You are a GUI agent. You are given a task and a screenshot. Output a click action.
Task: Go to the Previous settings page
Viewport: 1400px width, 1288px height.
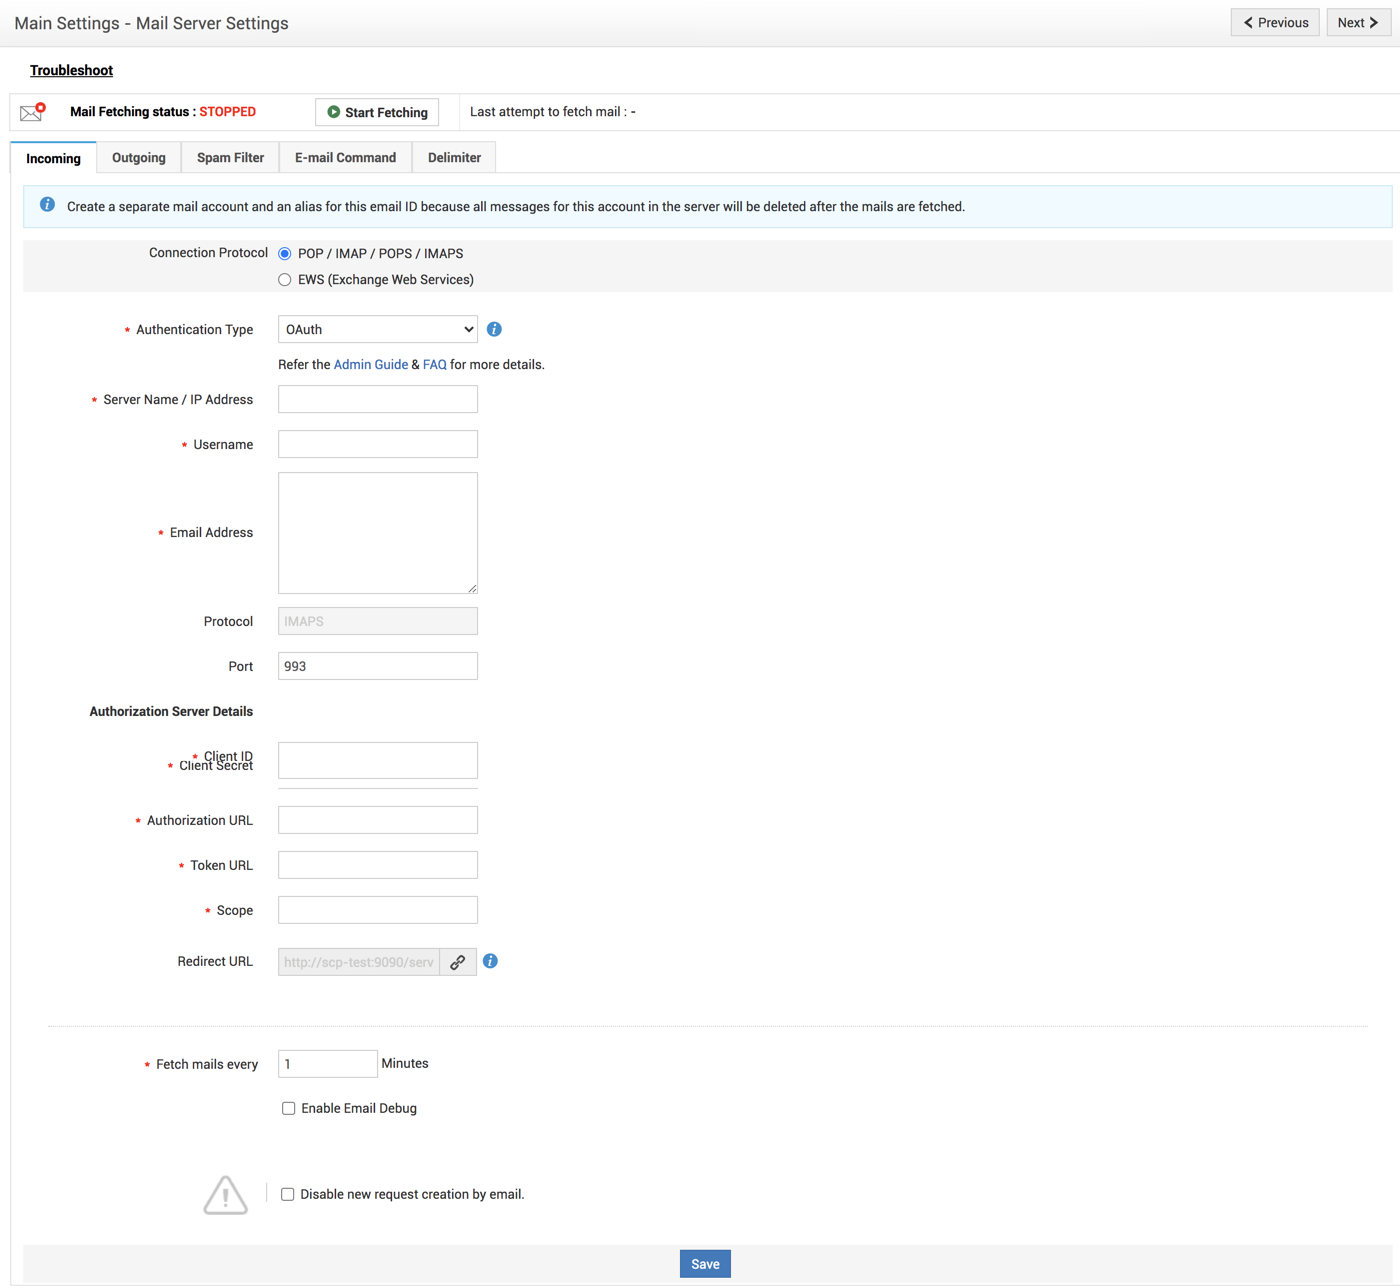(1275, 23)
